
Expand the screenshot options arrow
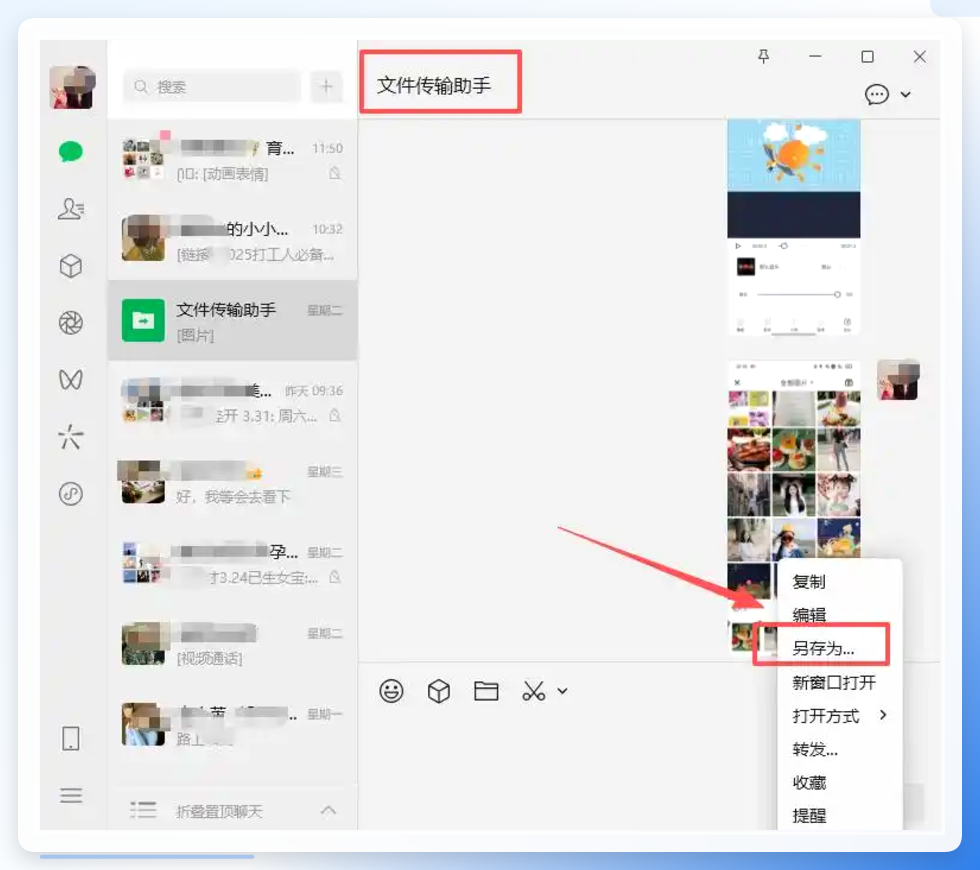tap(562, 691)
